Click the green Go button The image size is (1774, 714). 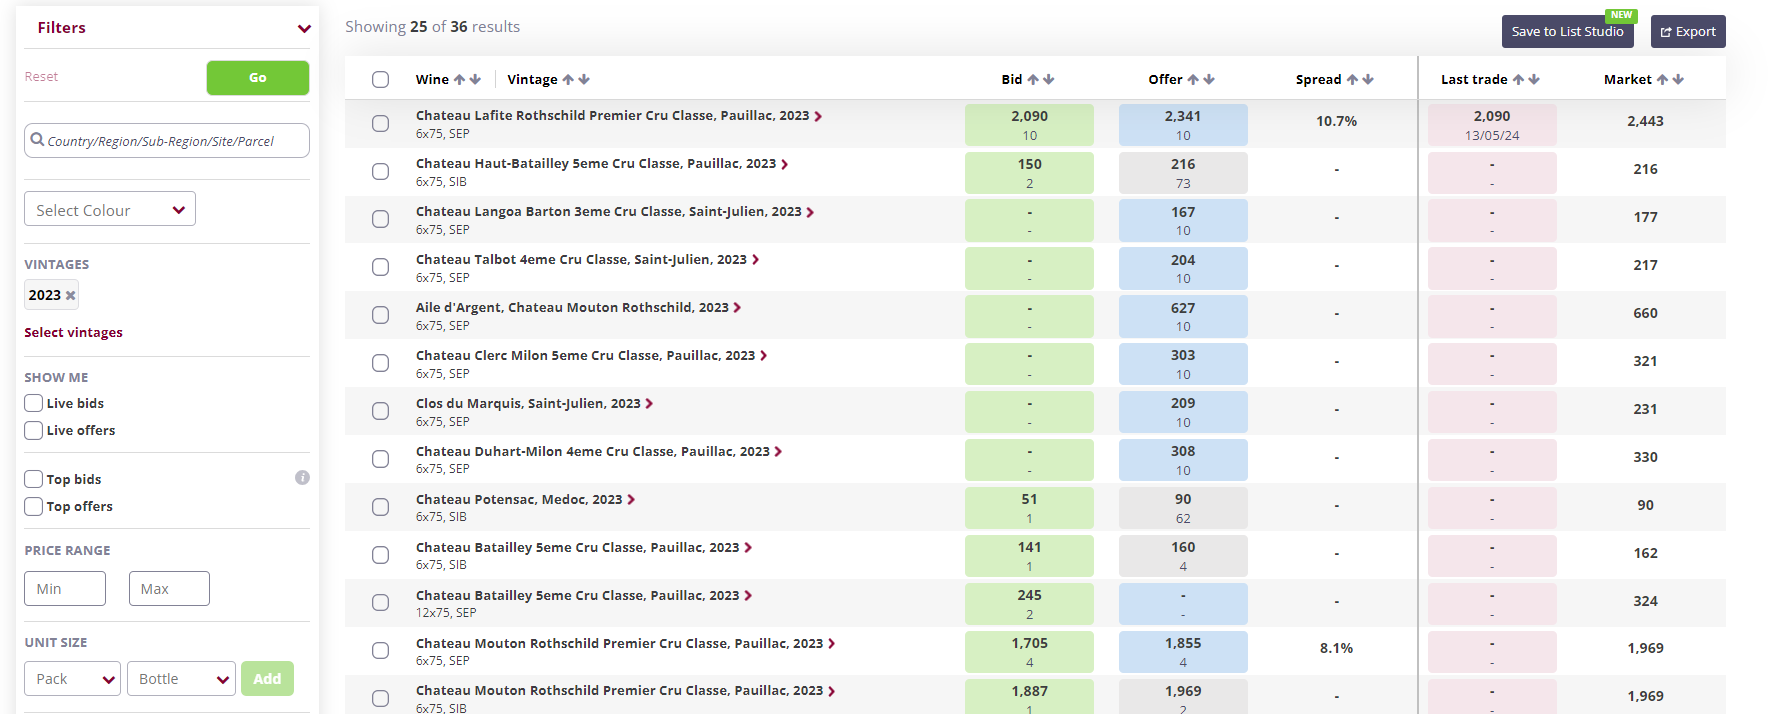click(x=258, y=78)
